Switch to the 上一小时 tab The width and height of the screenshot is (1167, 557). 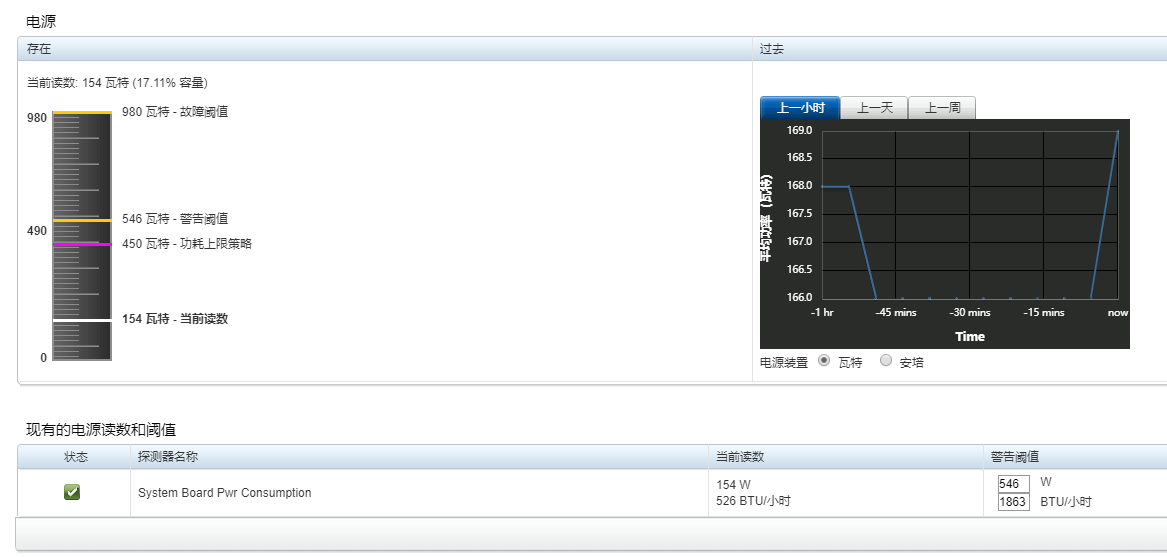[800, 108]
